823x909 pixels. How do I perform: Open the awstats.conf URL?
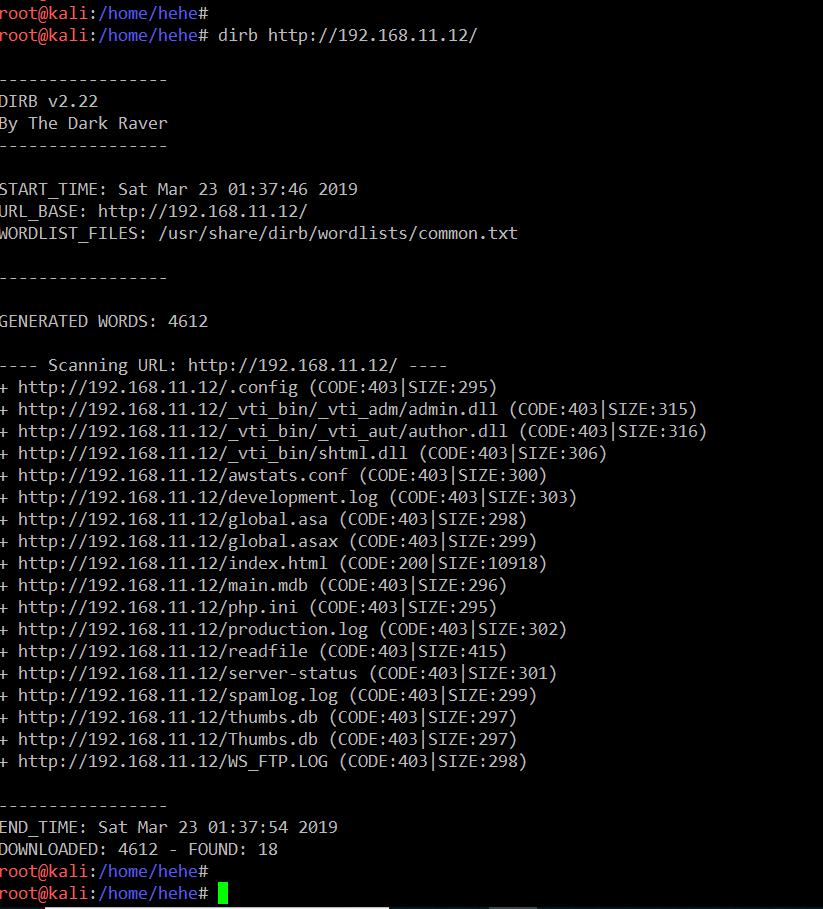182,475
